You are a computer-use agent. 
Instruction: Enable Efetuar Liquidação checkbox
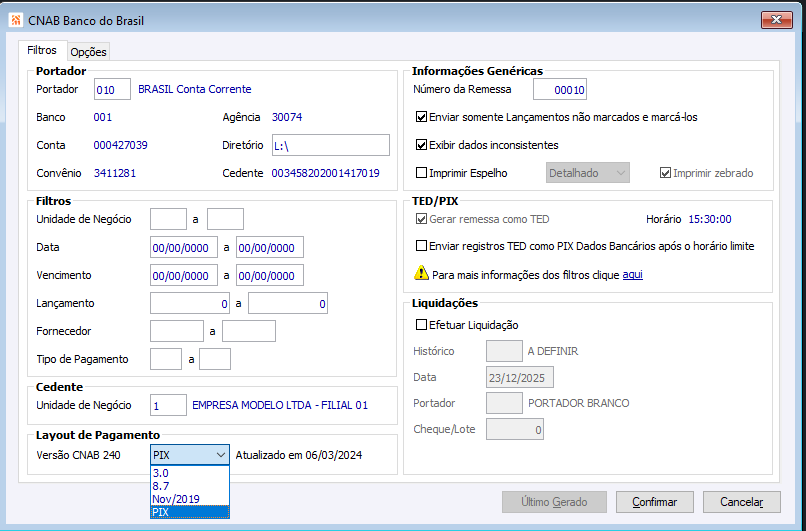coord(421,324)
